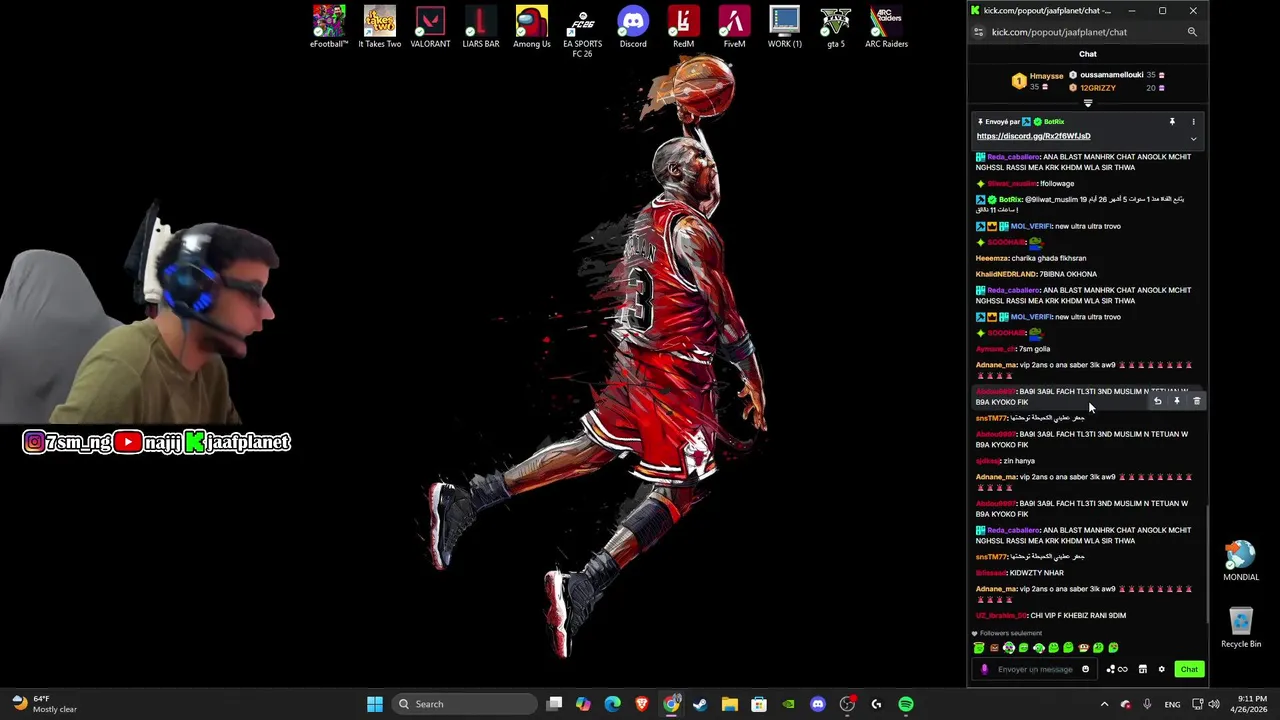Insert the first green quick emote
Image resolution: width=1280 pixels, height=720 pixels.
tap(979, 648)
